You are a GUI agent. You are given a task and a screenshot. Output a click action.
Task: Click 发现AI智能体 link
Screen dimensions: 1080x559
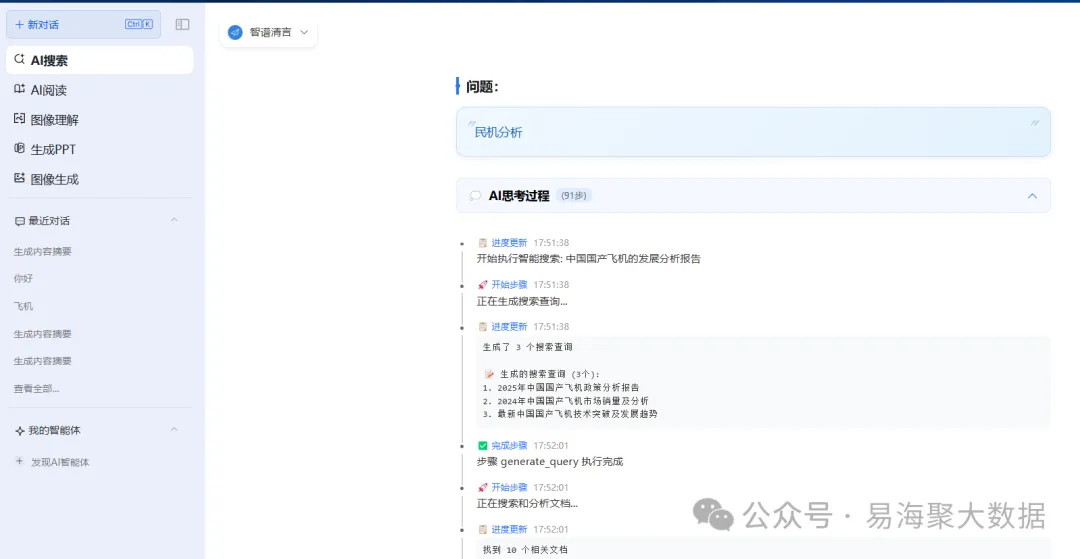tap(61, 462)
